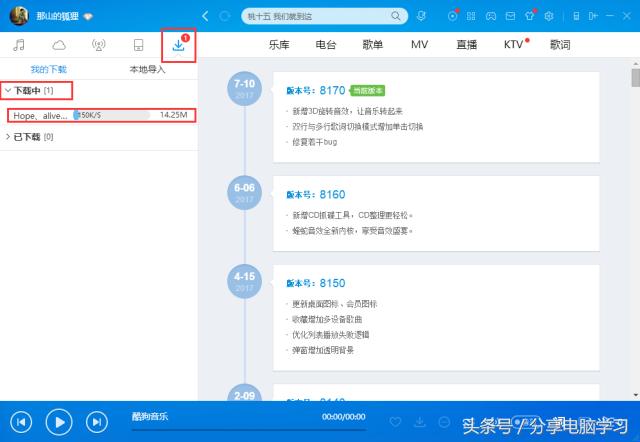Open the settings gear icon

click(x=550, y=16)
